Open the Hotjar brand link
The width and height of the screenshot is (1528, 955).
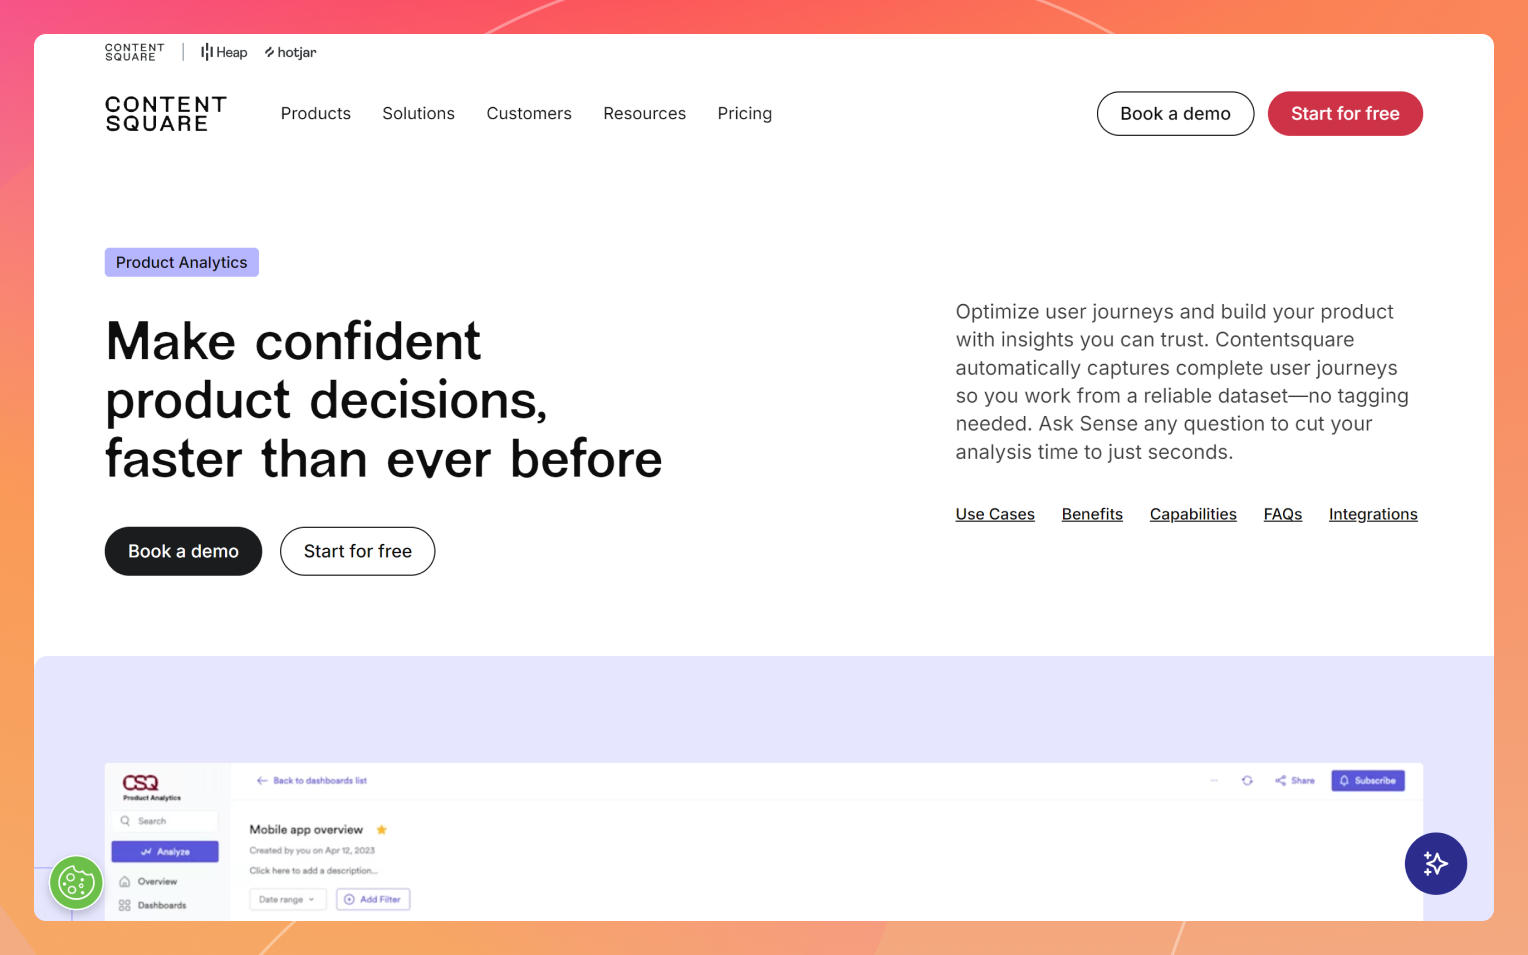[x=290, y=52]
